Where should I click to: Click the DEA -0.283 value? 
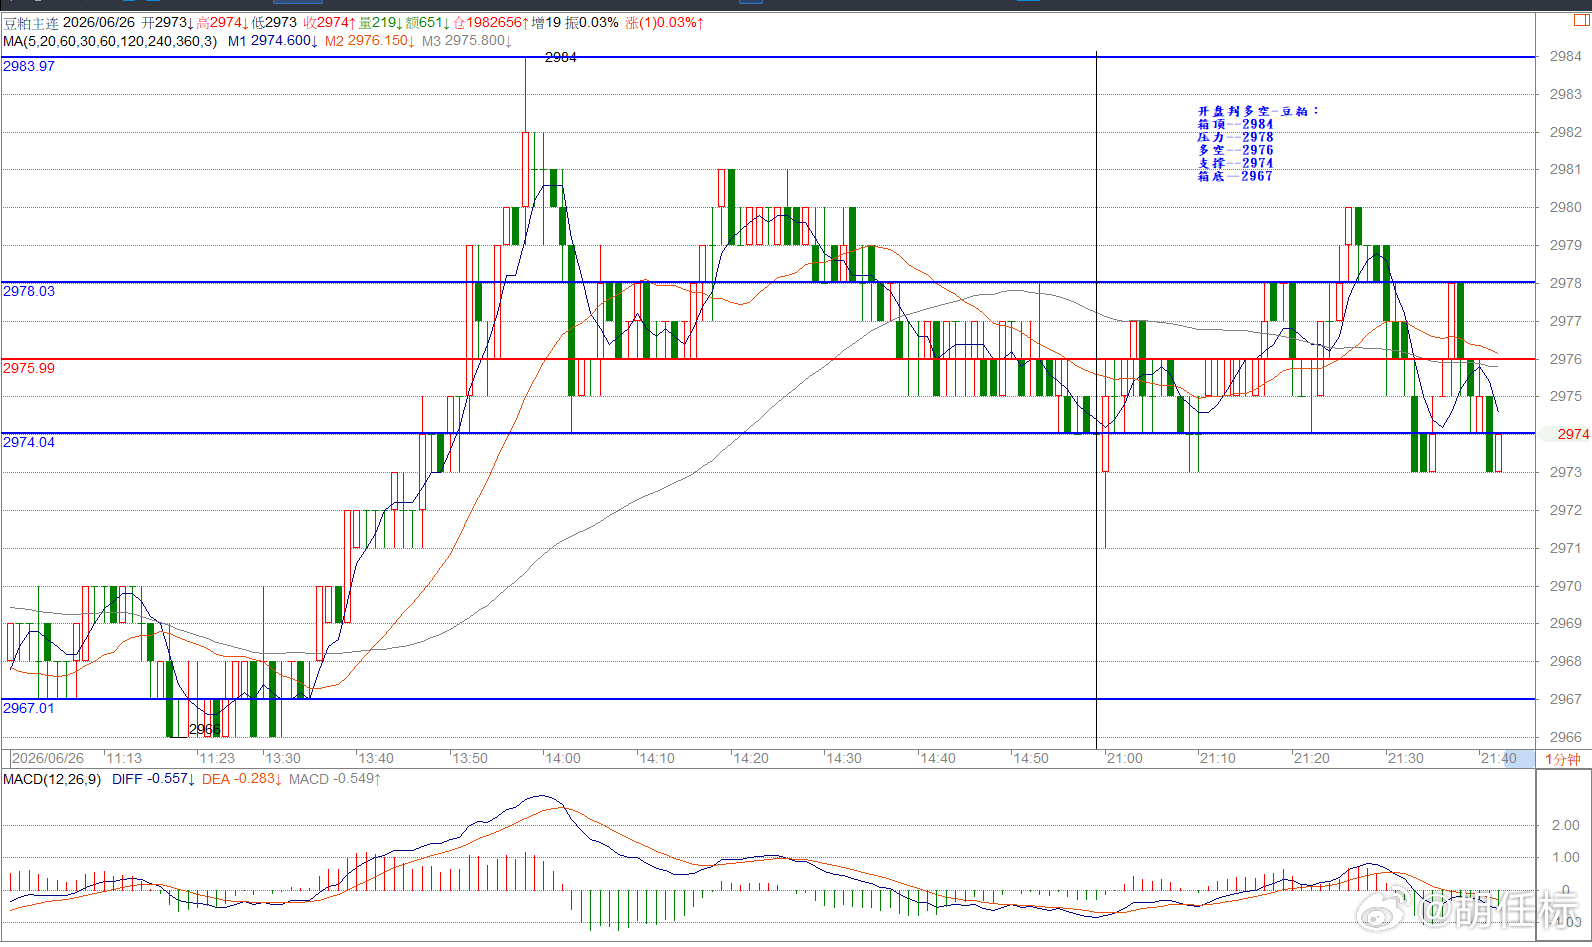(242, 779)
